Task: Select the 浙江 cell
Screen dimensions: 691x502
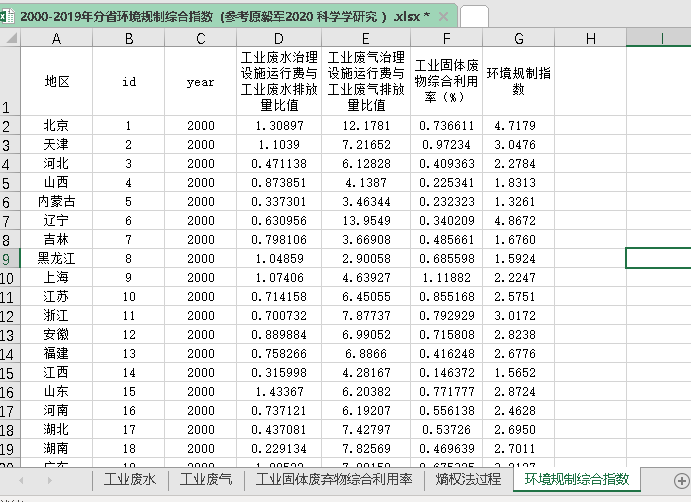Action: [x=56, y=315]
